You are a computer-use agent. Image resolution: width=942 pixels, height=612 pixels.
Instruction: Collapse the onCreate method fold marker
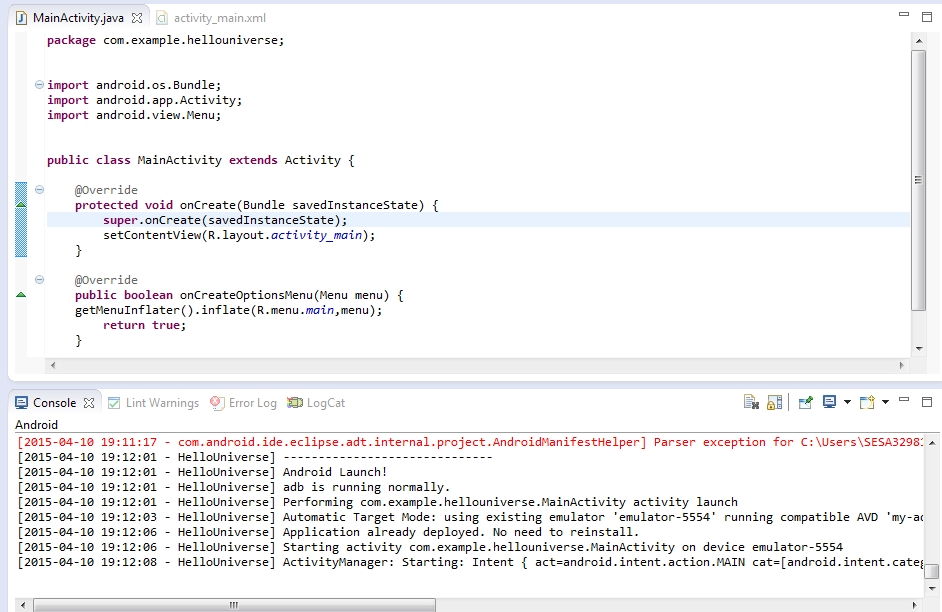pyautogui.click(x=39, y=190)
